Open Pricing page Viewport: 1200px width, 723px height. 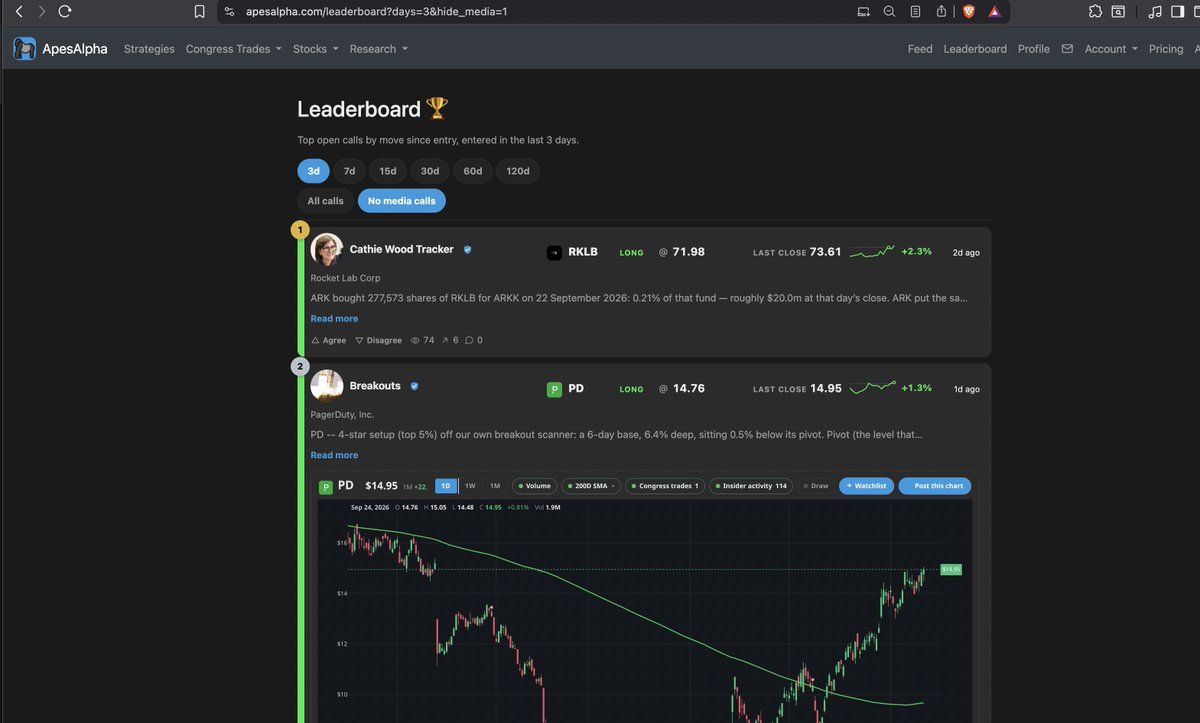1166,48
